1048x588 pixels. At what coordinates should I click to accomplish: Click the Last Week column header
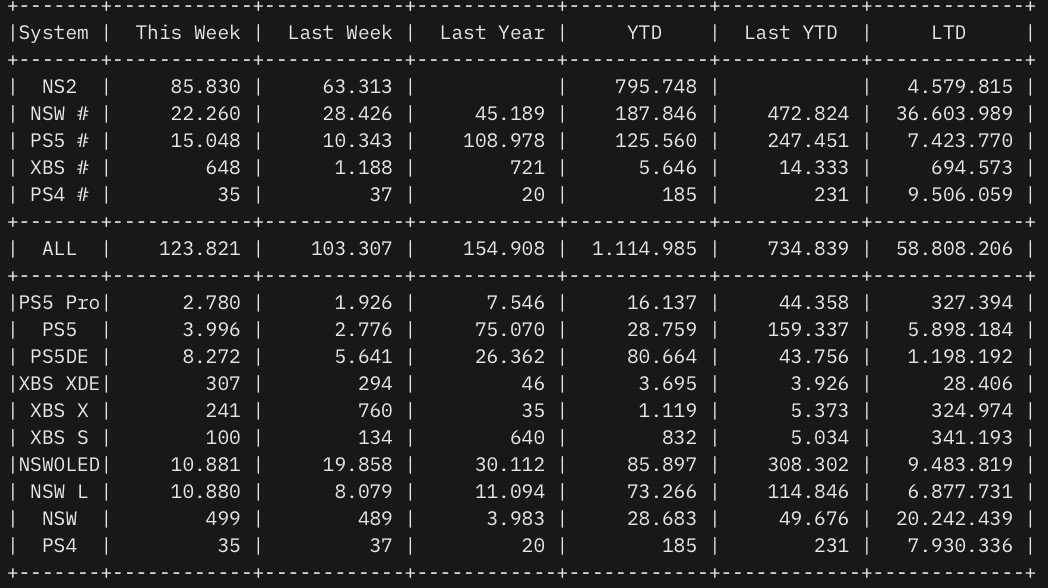pos(340,33)
